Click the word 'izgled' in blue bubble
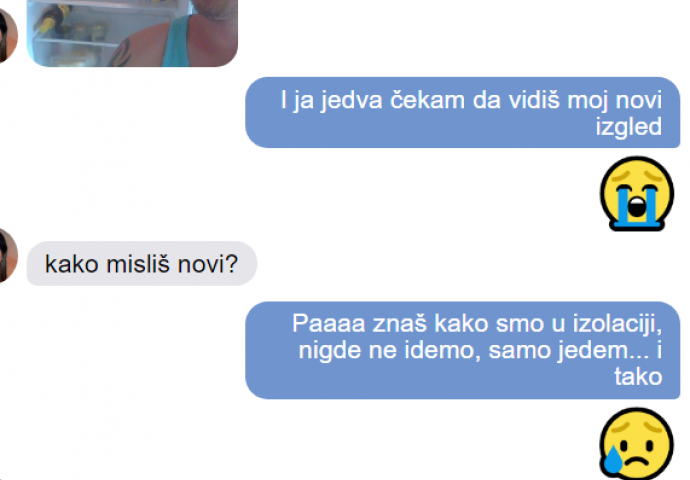 tap(628, 128)
